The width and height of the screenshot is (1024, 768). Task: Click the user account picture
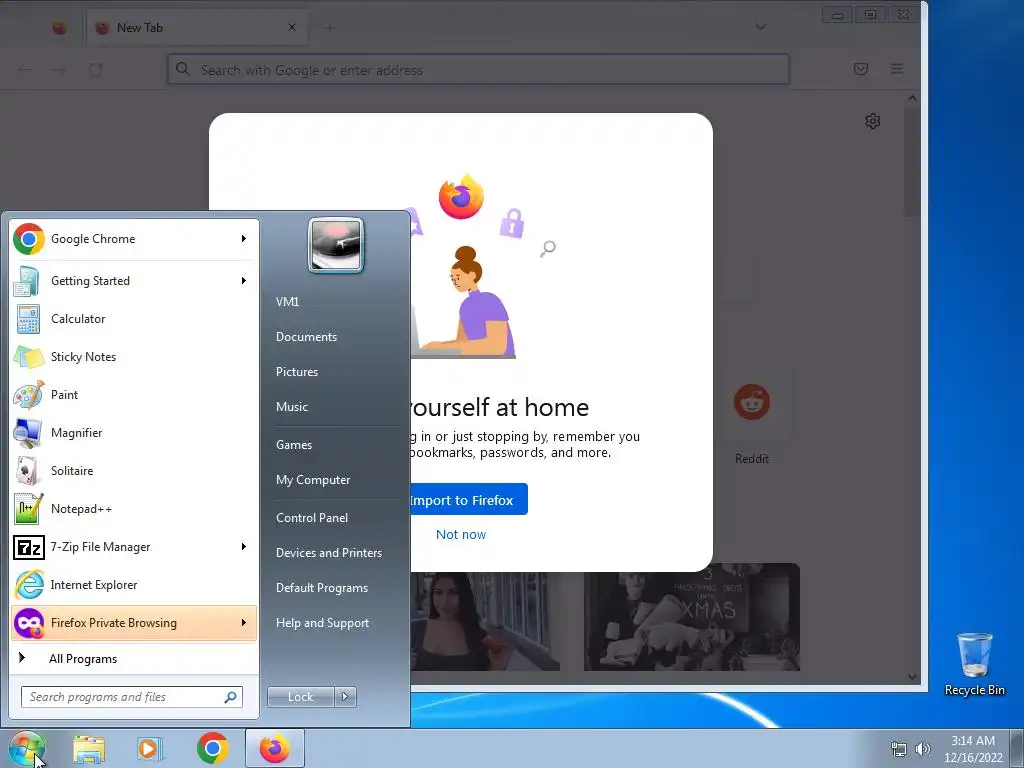click(x=336, y=245)
